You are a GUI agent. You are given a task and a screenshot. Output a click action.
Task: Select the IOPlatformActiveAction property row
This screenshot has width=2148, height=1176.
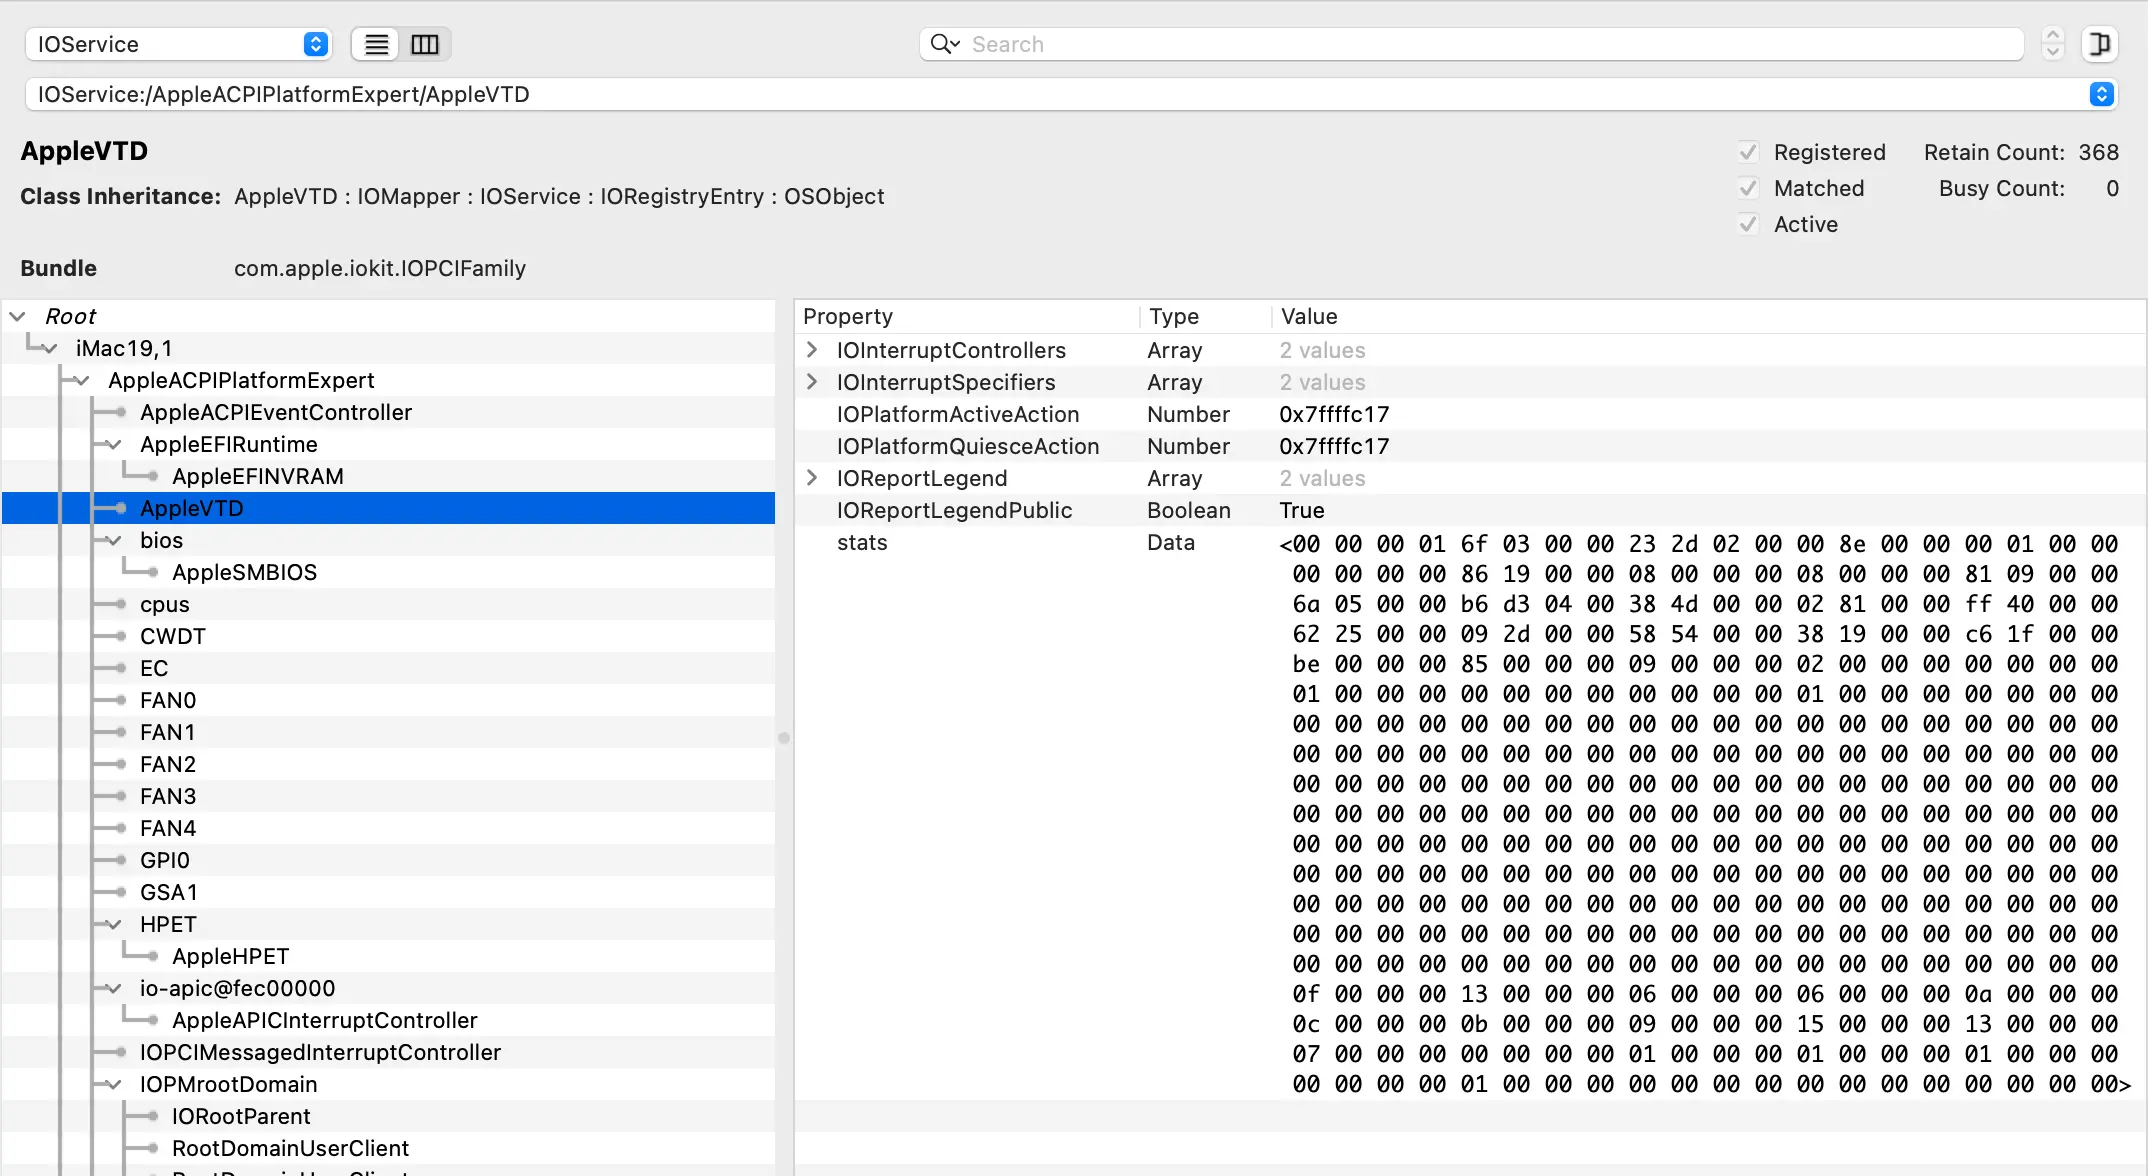1470,414
